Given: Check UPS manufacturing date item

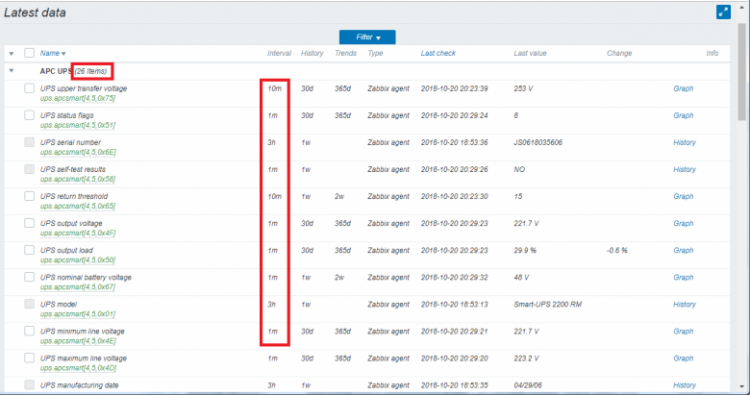Looking at the screenshot, I should pos(29,384).
